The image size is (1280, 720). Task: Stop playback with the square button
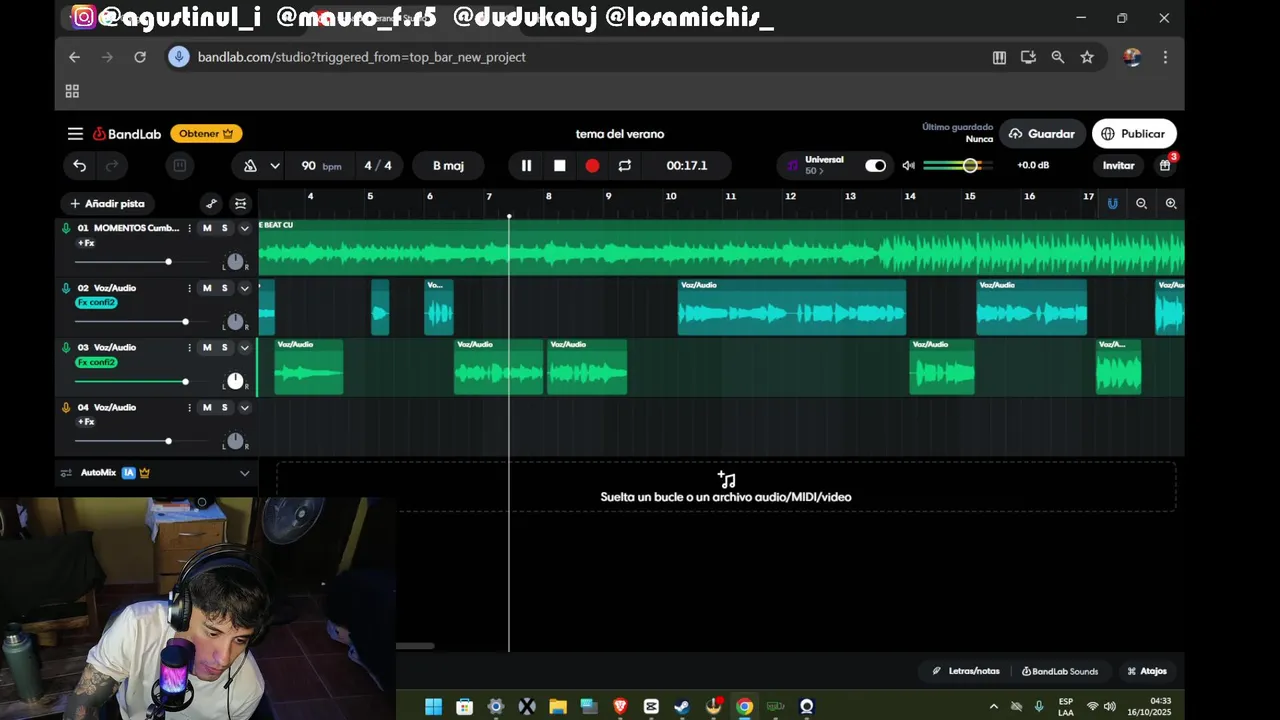[x=560, y=166]
